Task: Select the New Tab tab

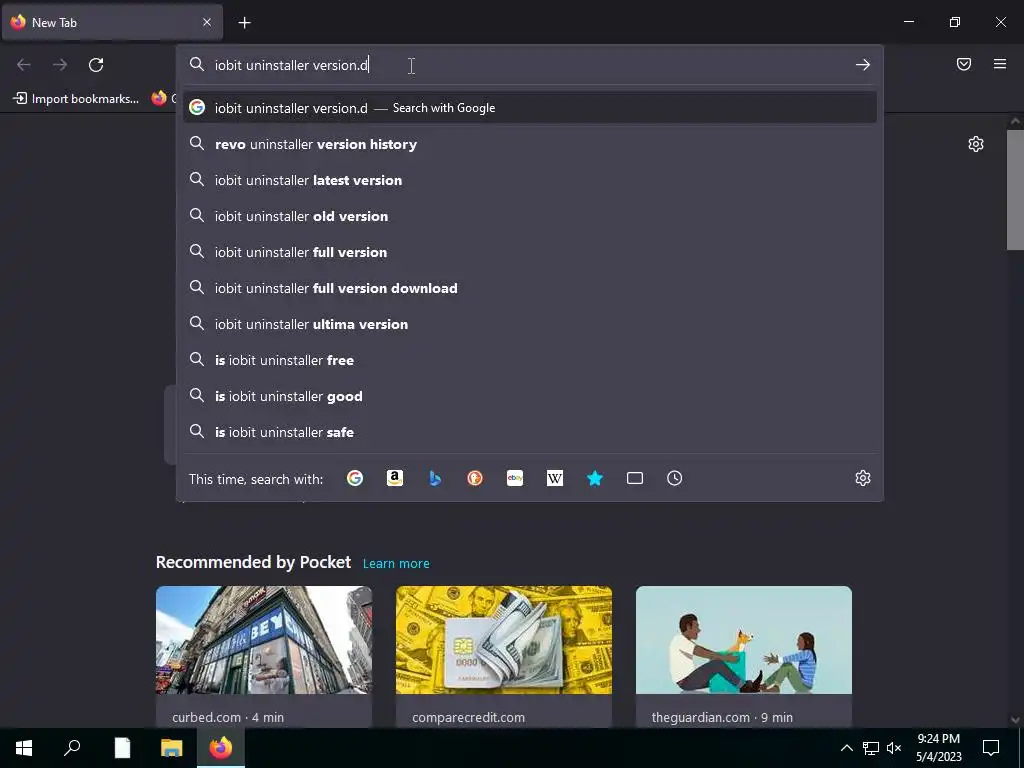Action: (112, 22)
